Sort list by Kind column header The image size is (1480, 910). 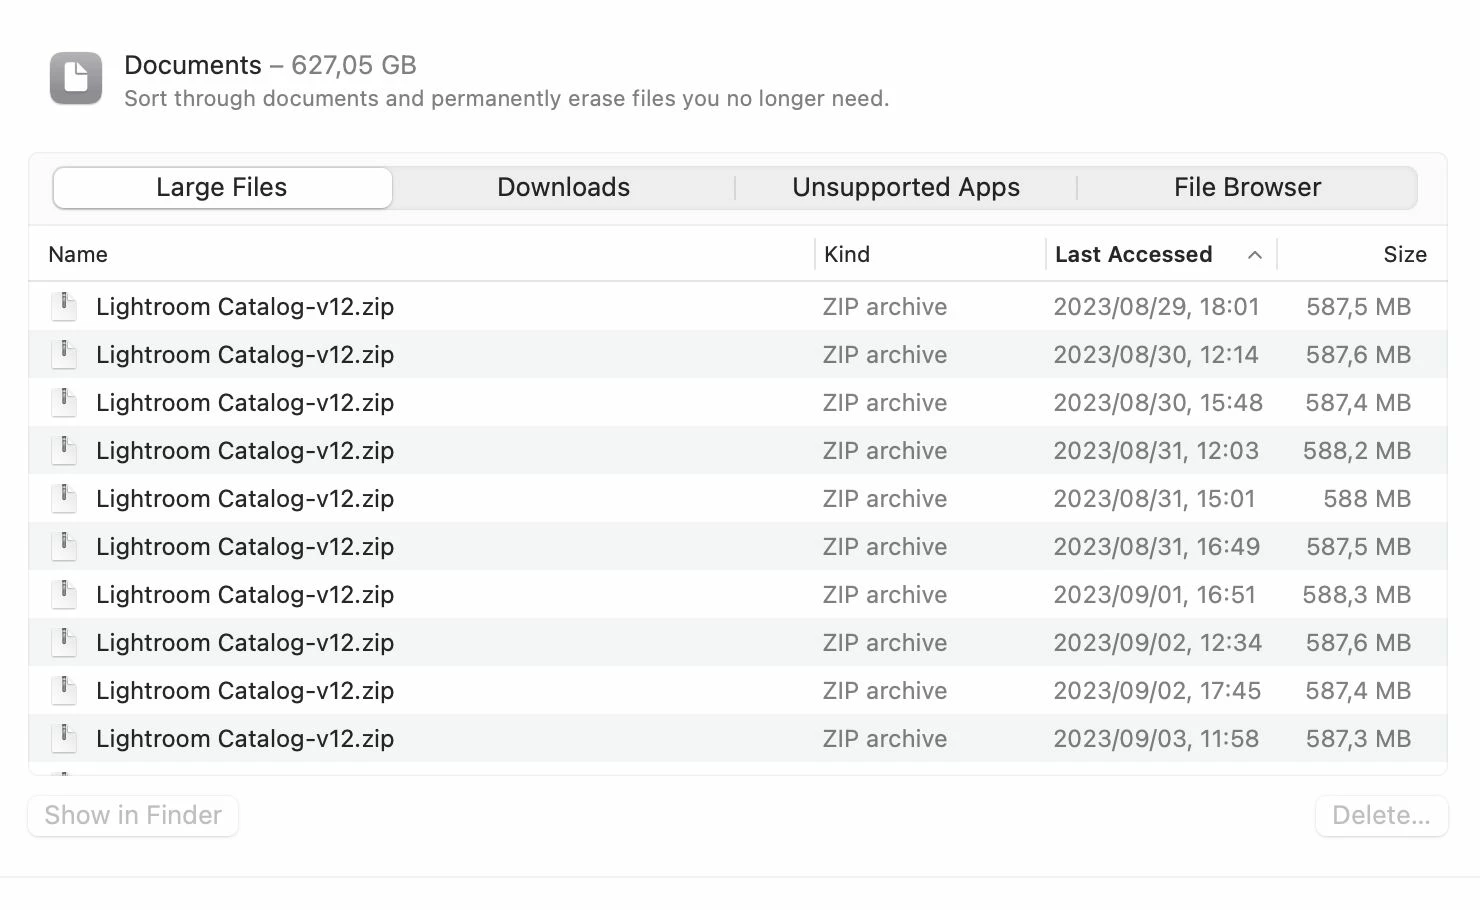click(x=847, y=254)
